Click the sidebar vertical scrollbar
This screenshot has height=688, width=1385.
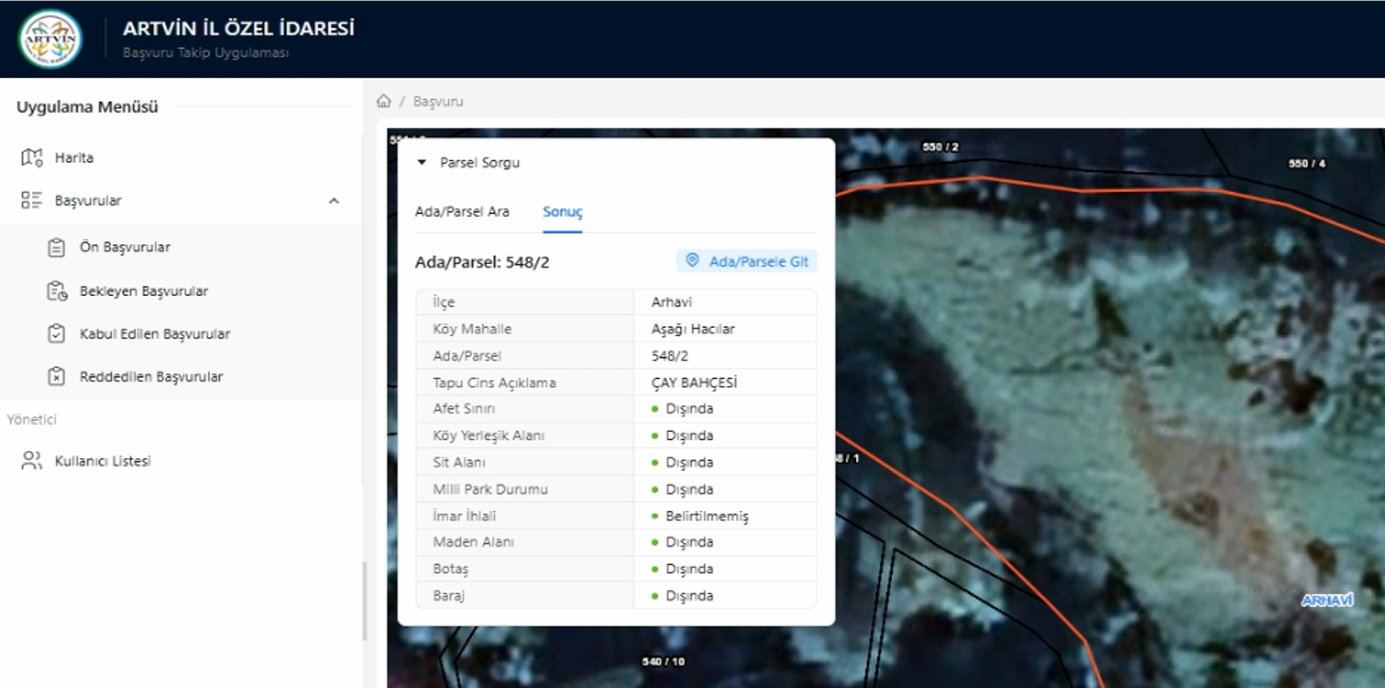pyautogui.click(x=365, y=600)
